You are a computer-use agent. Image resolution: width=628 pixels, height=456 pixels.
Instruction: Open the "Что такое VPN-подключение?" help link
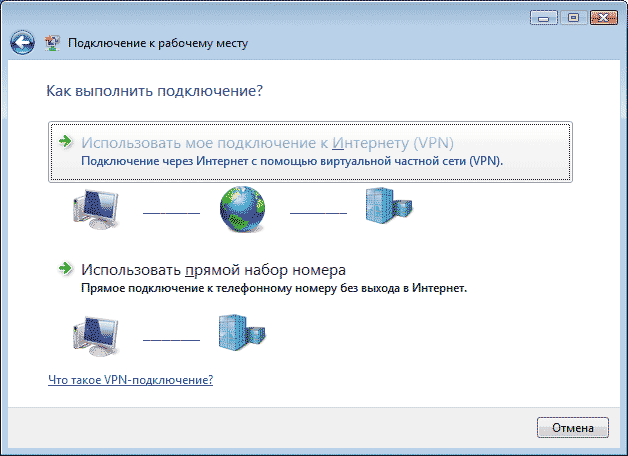[130, 381]
